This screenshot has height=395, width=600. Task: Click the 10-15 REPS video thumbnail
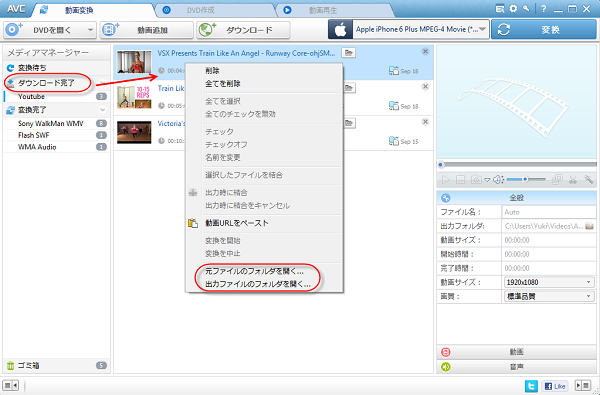tap(134, 97)
